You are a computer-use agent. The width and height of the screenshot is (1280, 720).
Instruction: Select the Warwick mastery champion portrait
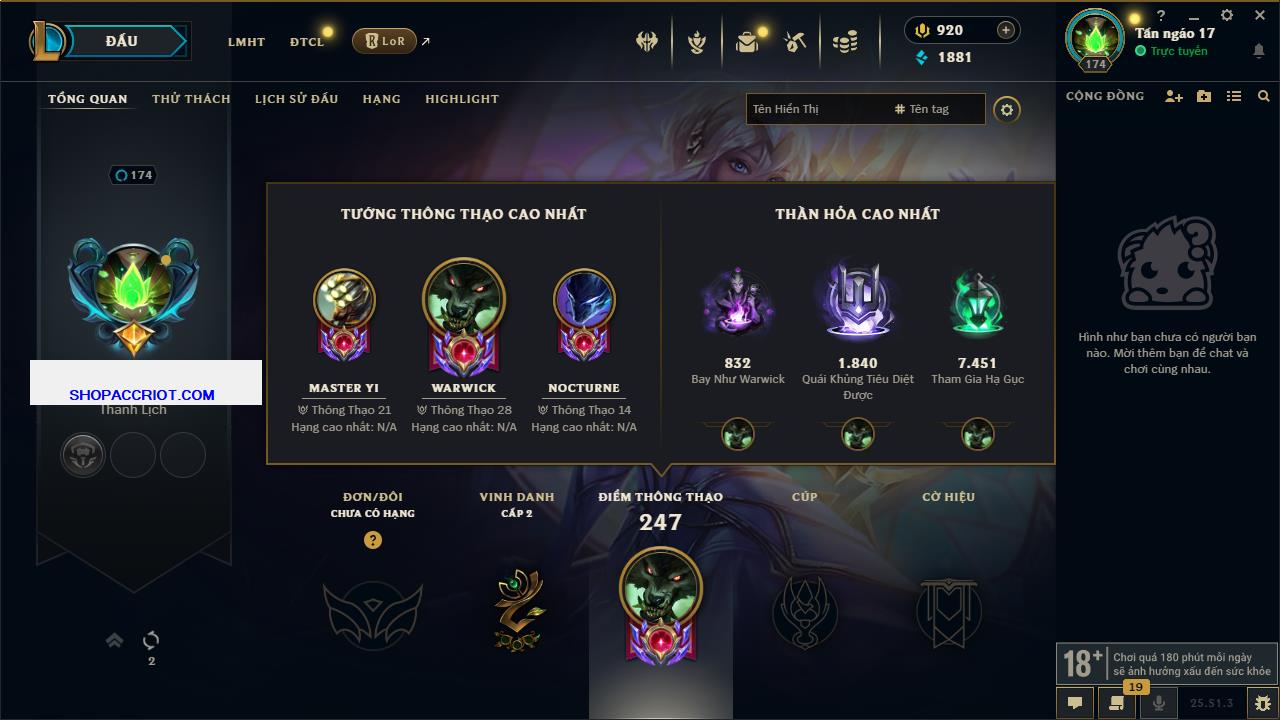464,297
